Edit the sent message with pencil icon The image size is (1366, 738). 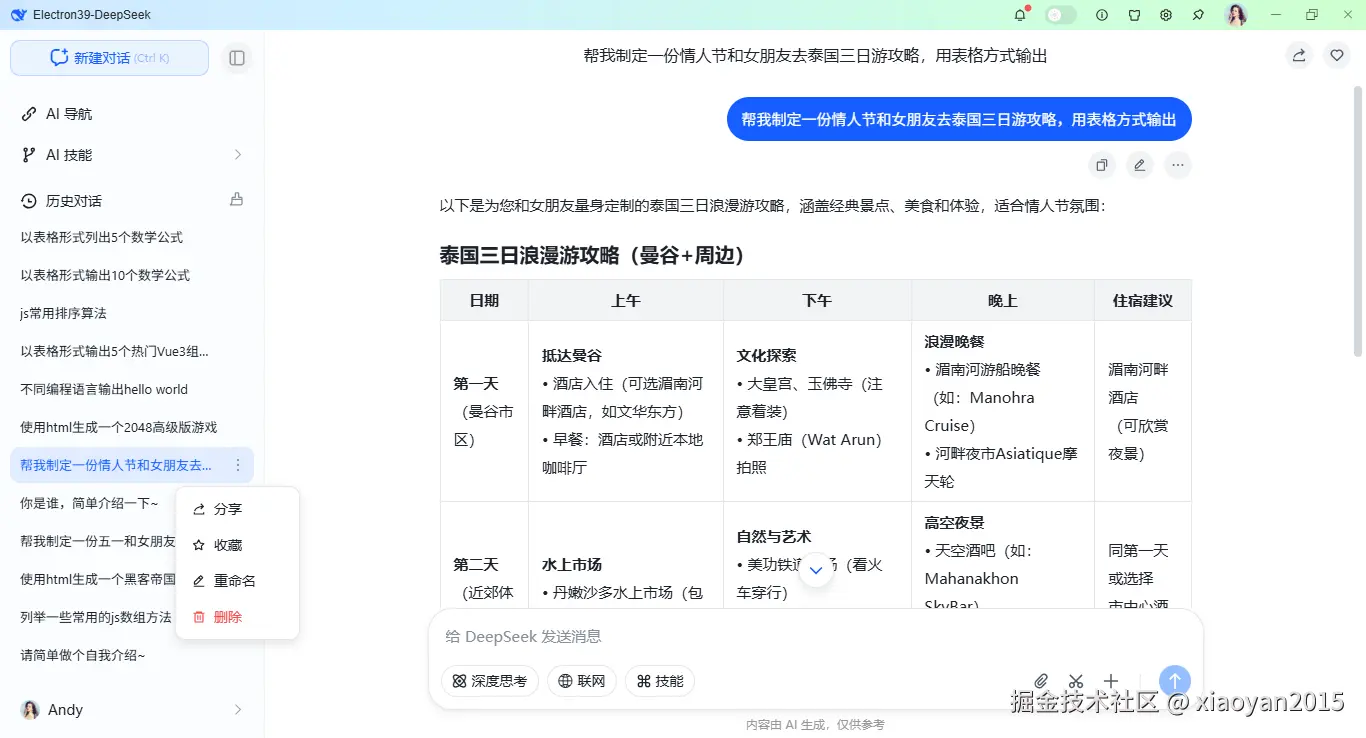[x=1140, y=164]
